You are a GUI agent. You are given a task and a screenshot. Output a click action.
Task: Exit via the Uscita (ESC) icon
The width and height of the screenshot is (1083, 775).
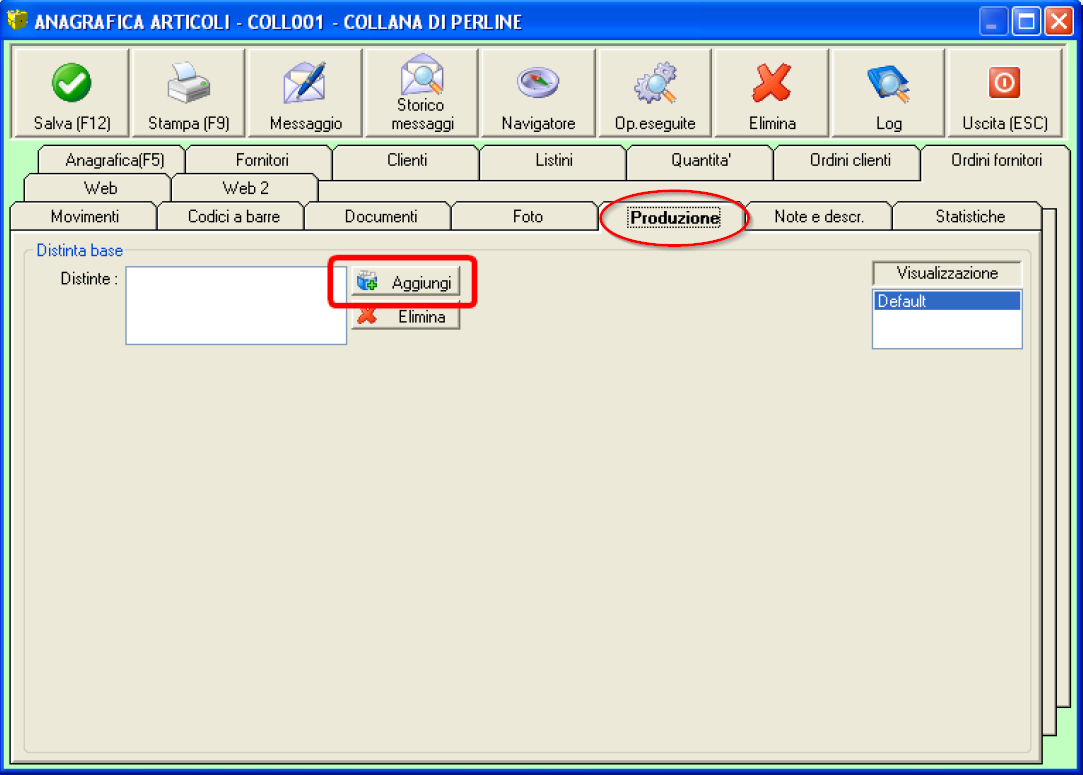(1004, 84)
